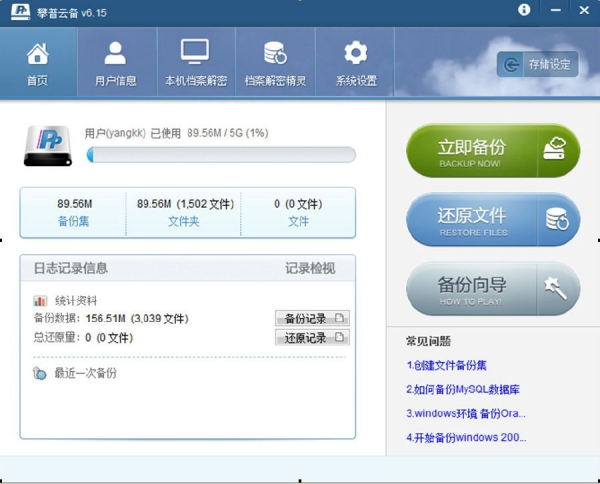Click the PP drive logo icon
Screen dimensions: 600x484
(50, 145)
